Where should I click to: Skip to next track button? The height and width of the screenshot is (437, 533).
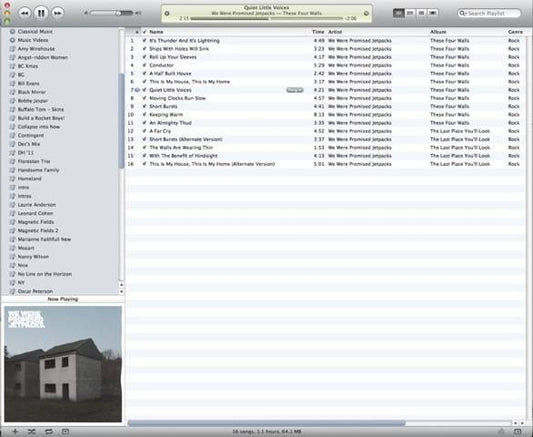pos(58,13)
